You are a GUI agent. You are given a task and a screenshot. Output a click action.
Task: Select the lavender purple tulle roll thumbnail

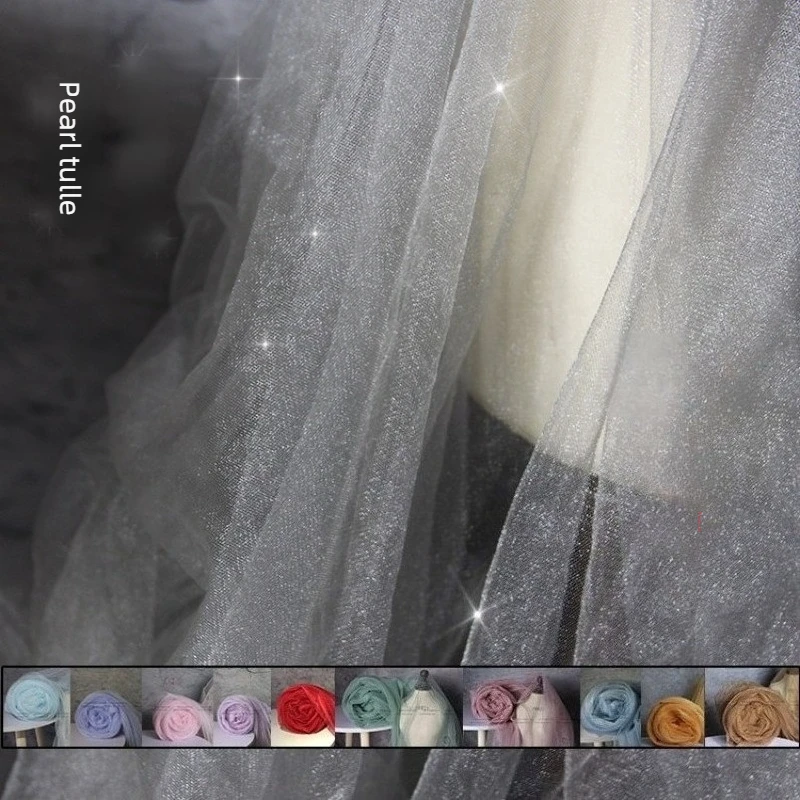(x=241, y=707)
